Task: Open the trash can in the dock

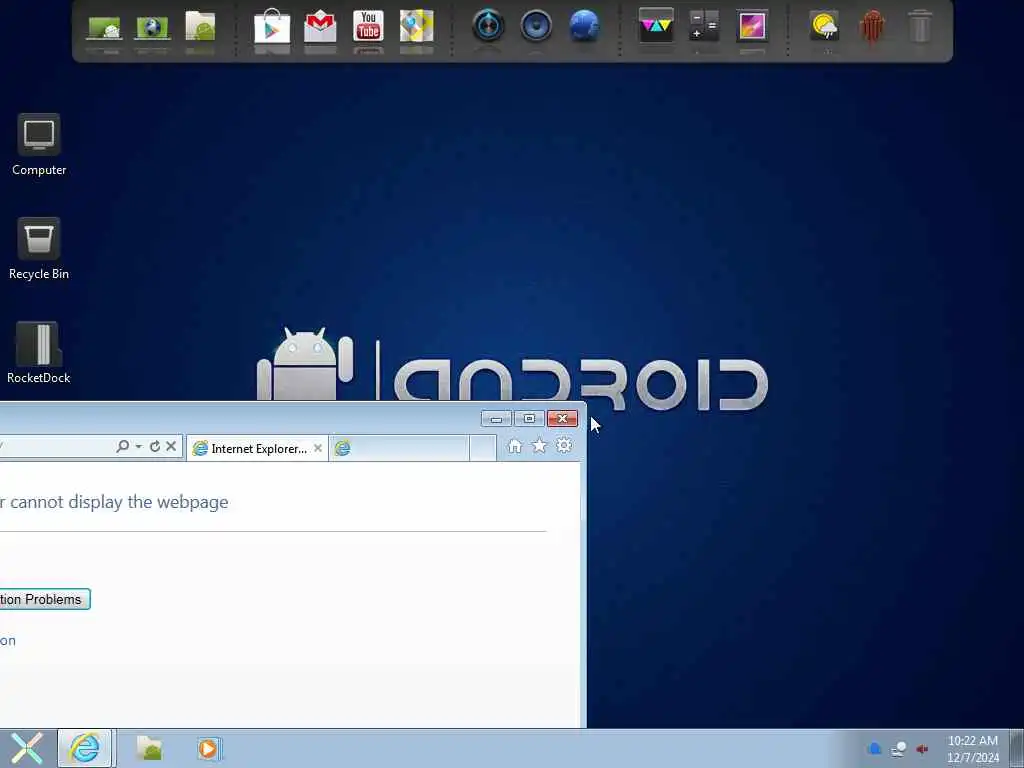Action: (x=920, y=26)
